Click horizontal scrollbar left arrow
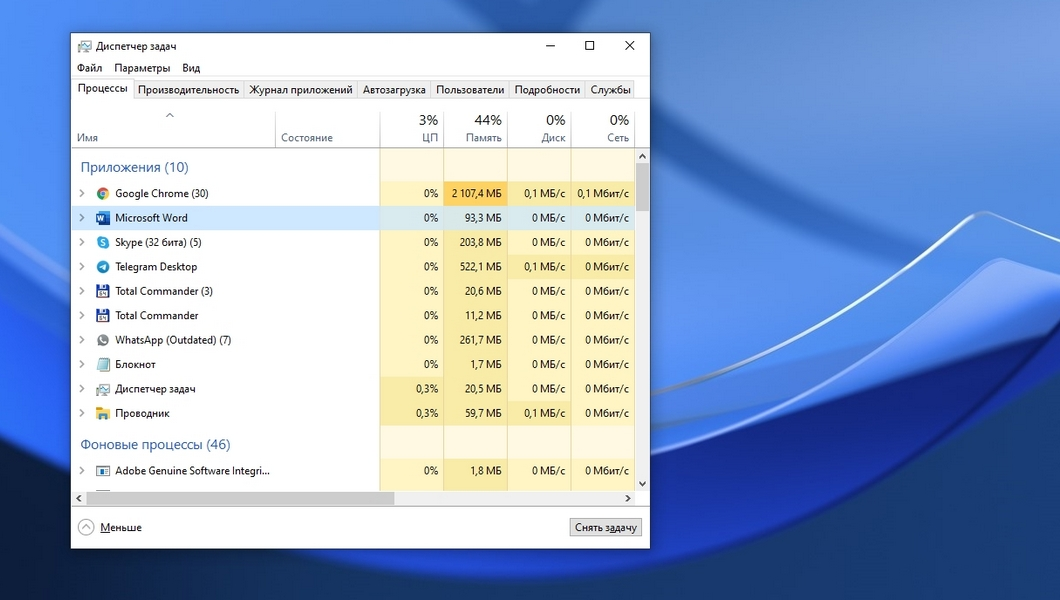The image size is (1060, 600). 79,498
